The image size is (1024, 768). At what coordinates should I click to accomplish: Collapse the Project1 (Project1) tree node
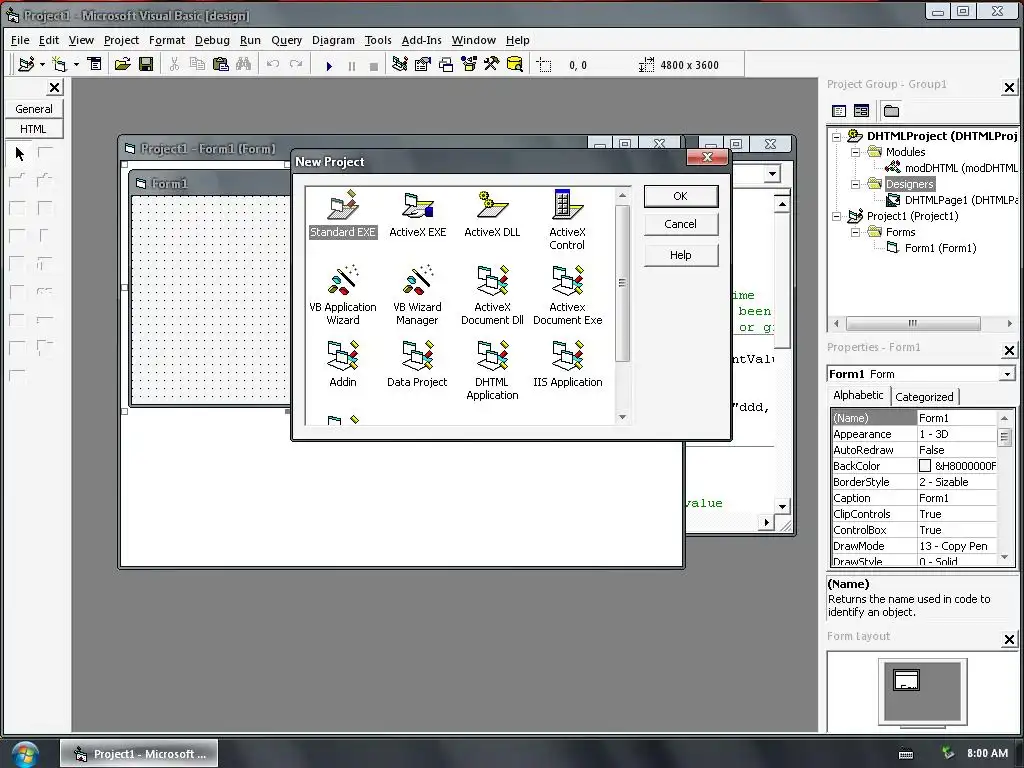(x=837, y=216)
